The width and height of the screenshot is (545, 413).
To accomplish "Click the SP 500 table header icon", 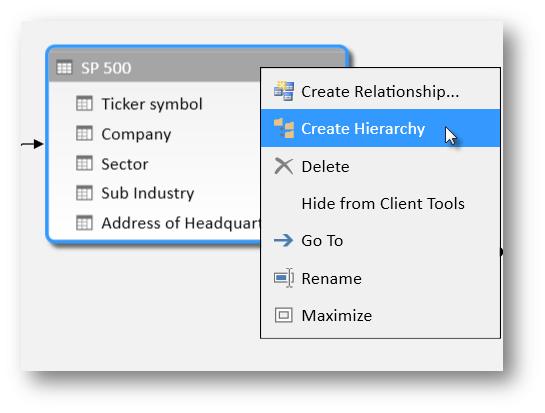I will click(64, 67).
